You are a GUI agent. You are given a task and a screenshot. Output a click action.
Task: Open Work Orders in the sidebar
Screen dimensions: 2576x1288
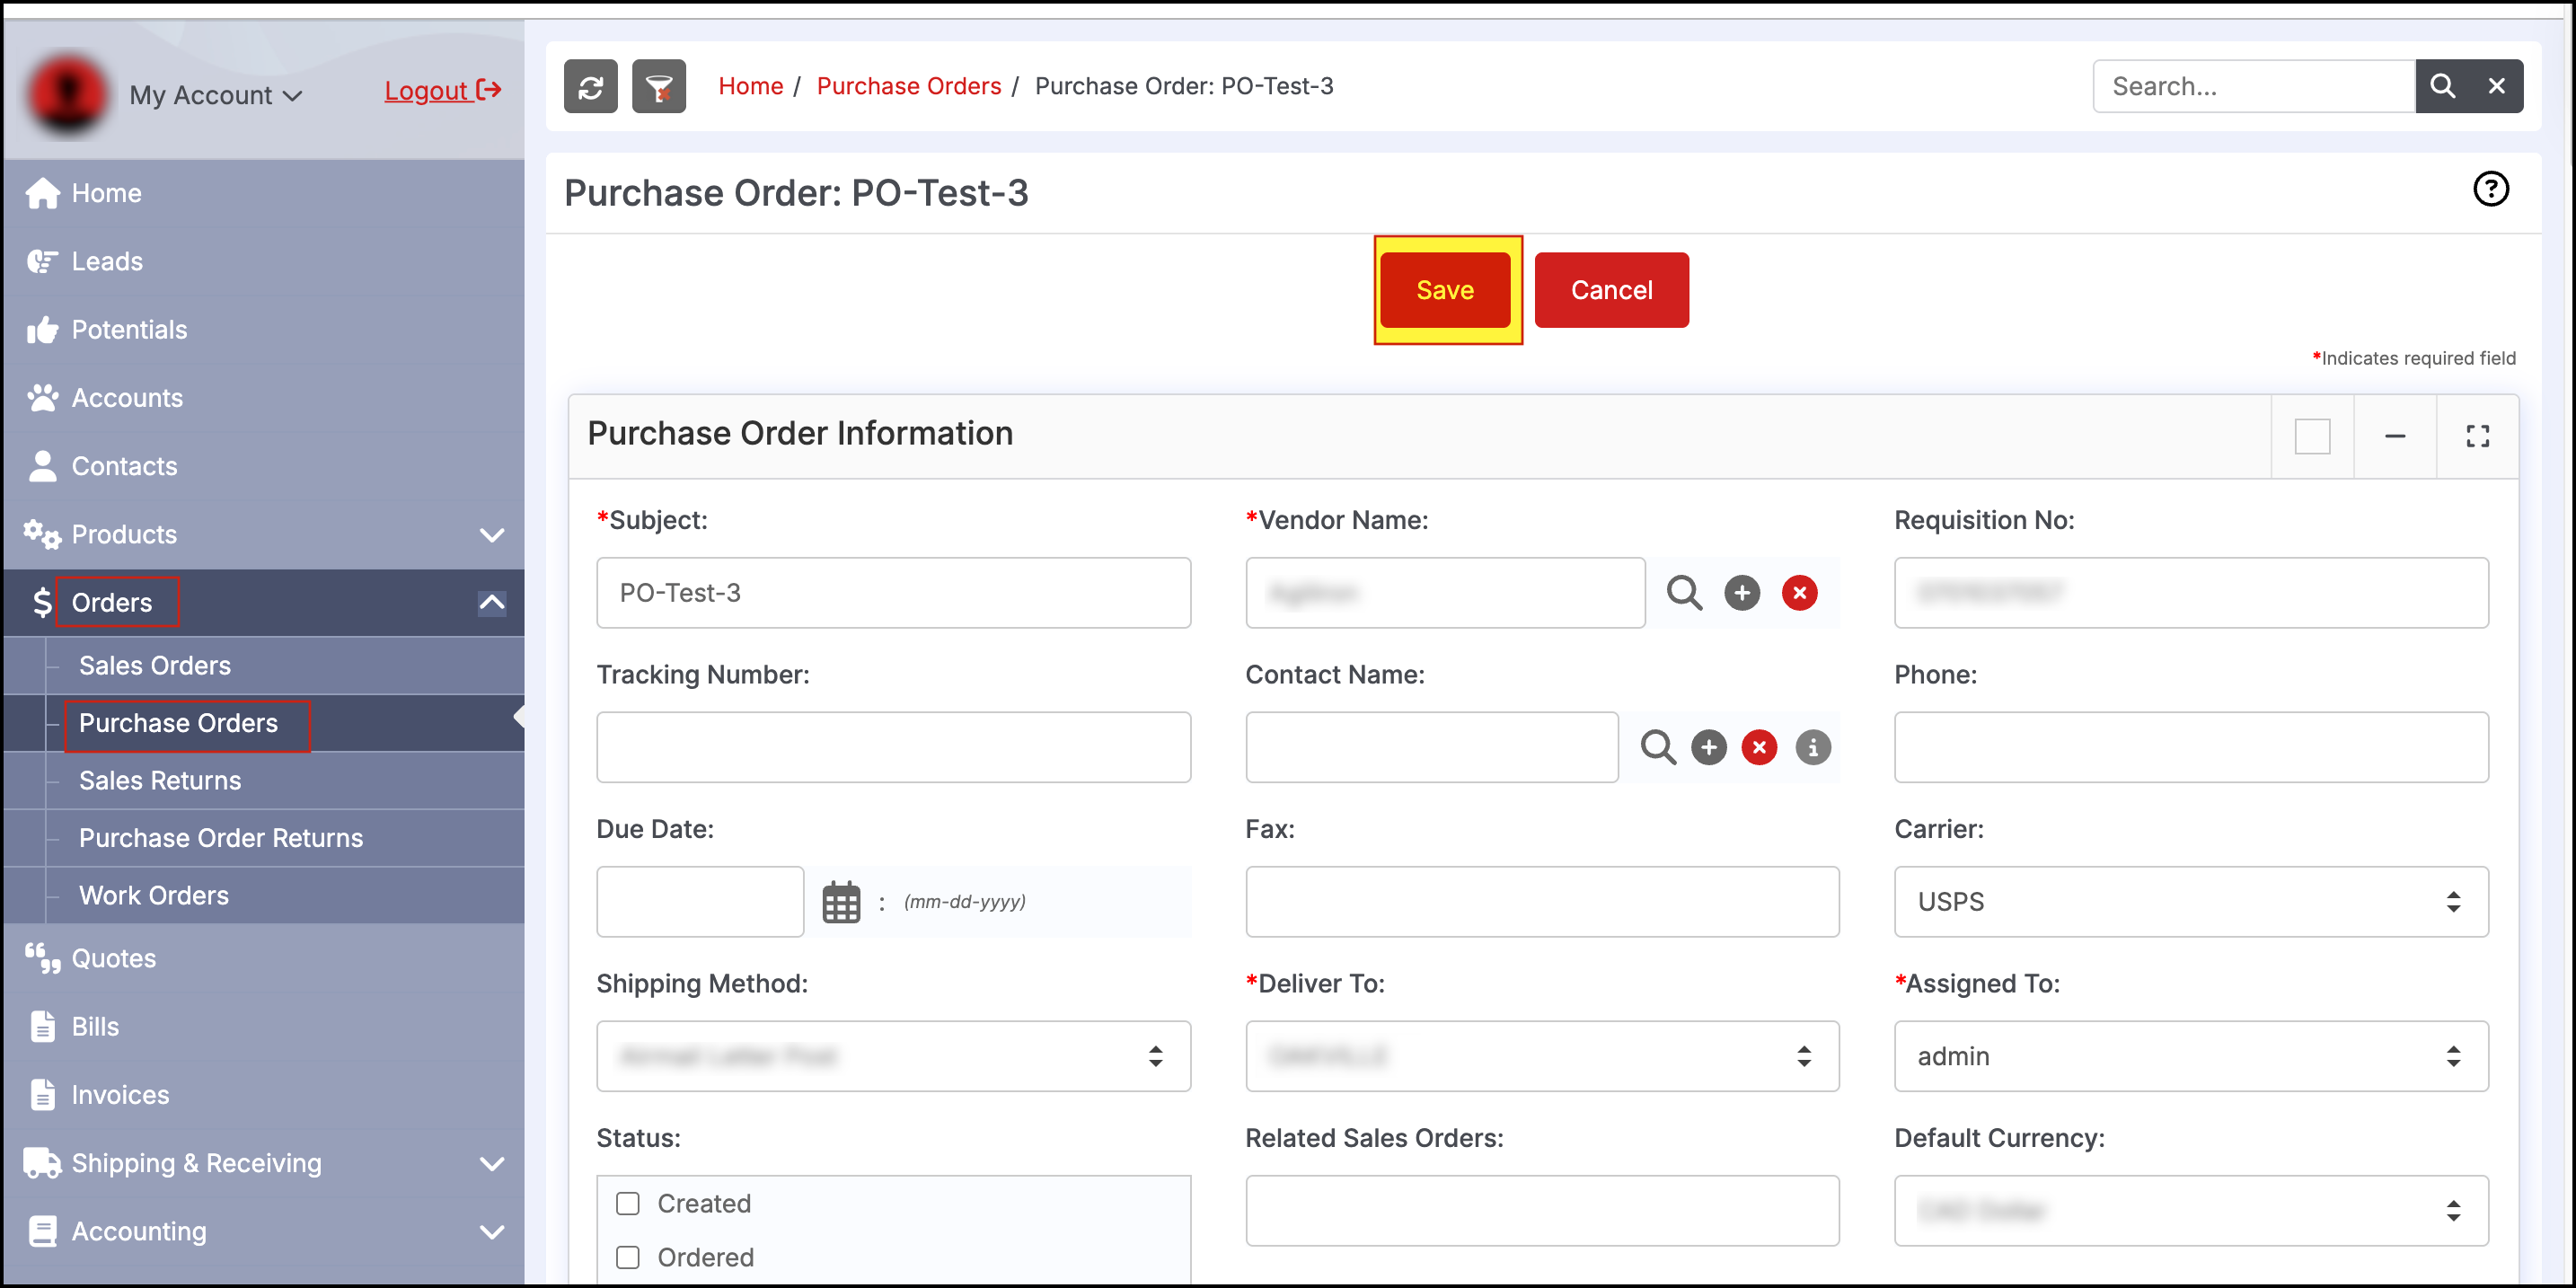click(154, 896)
